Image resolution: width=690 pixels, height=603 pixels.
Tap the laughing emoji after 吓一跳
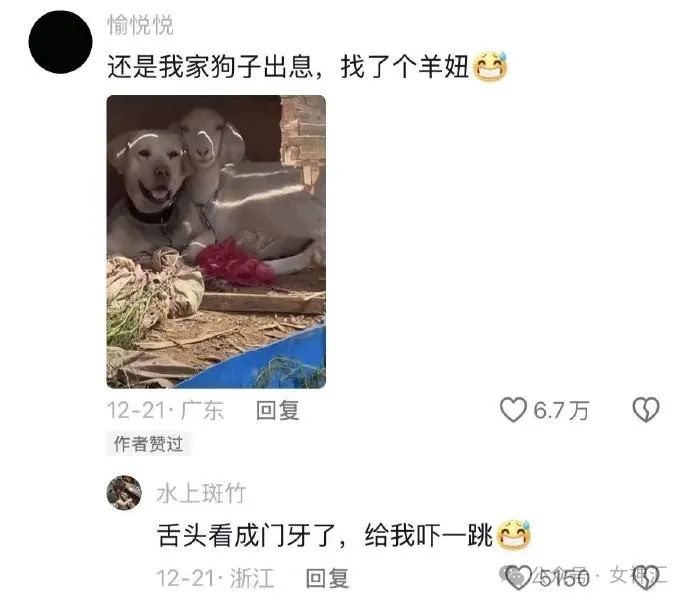pyautogui.click(x=514, y=535)
